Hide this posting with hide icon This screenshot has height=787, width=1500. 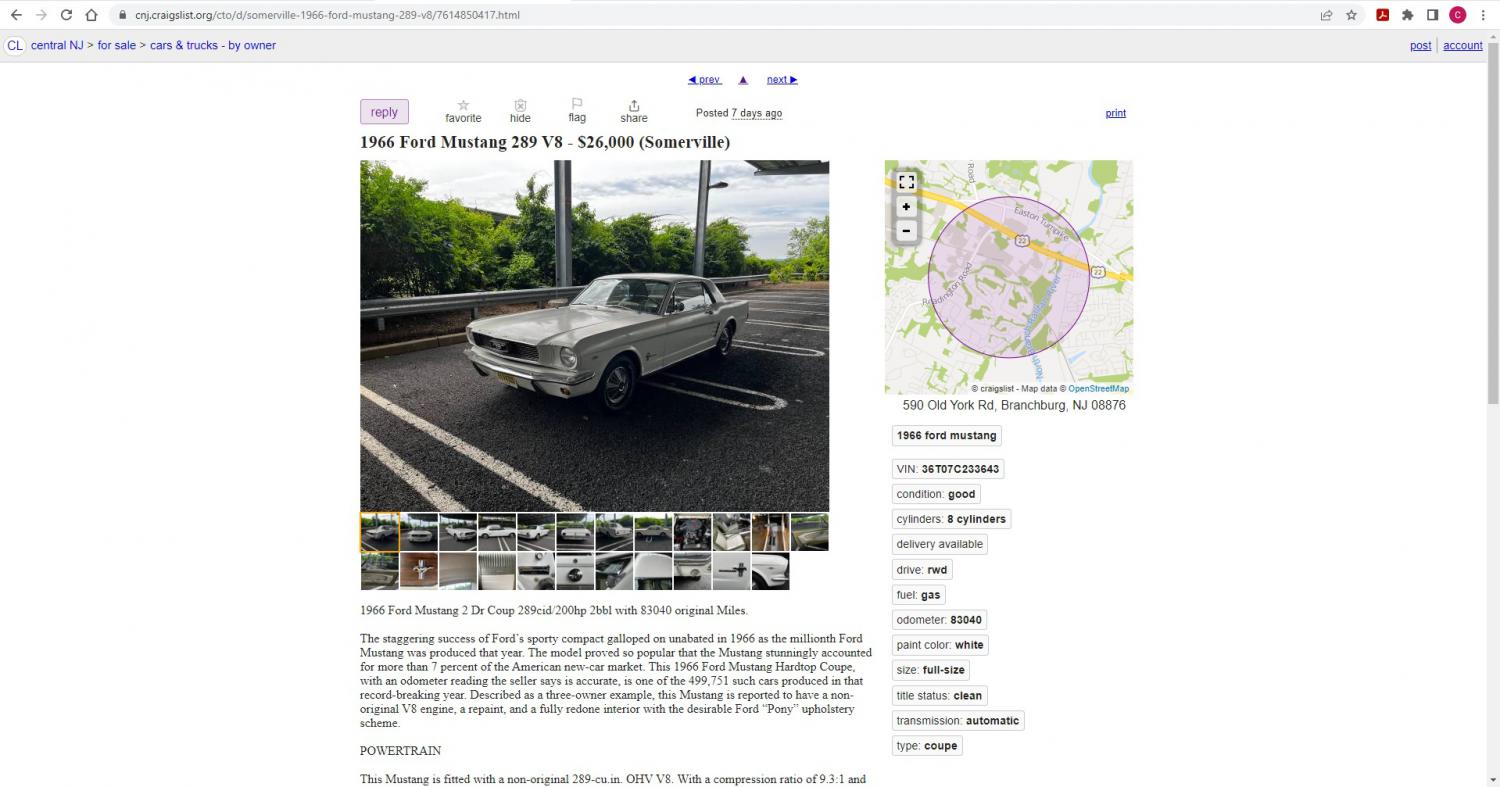pyautogui.click(x=520, y=105)
